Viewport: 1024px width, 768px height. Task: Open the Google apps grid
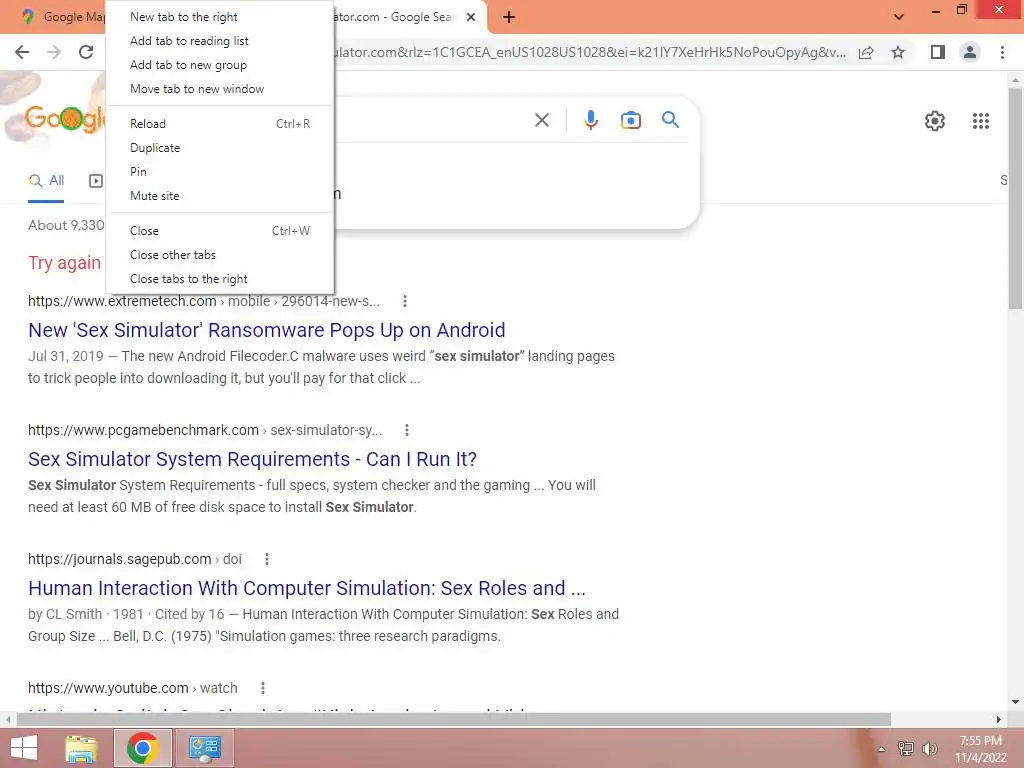980,121
